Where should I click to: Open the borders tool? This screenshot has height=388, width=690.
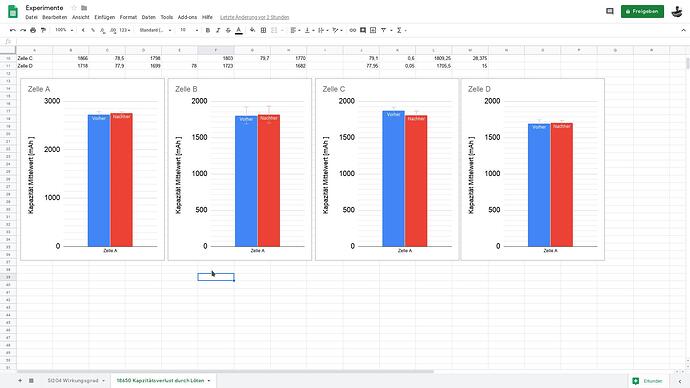(263, 30)
